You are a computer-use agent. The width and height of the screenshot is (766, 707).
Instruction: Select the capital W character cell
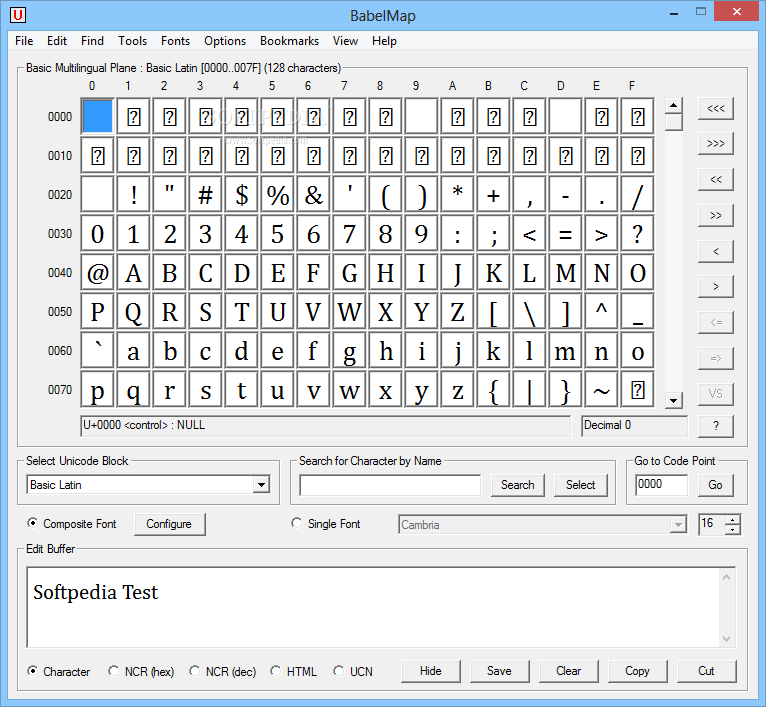point(350,312)
